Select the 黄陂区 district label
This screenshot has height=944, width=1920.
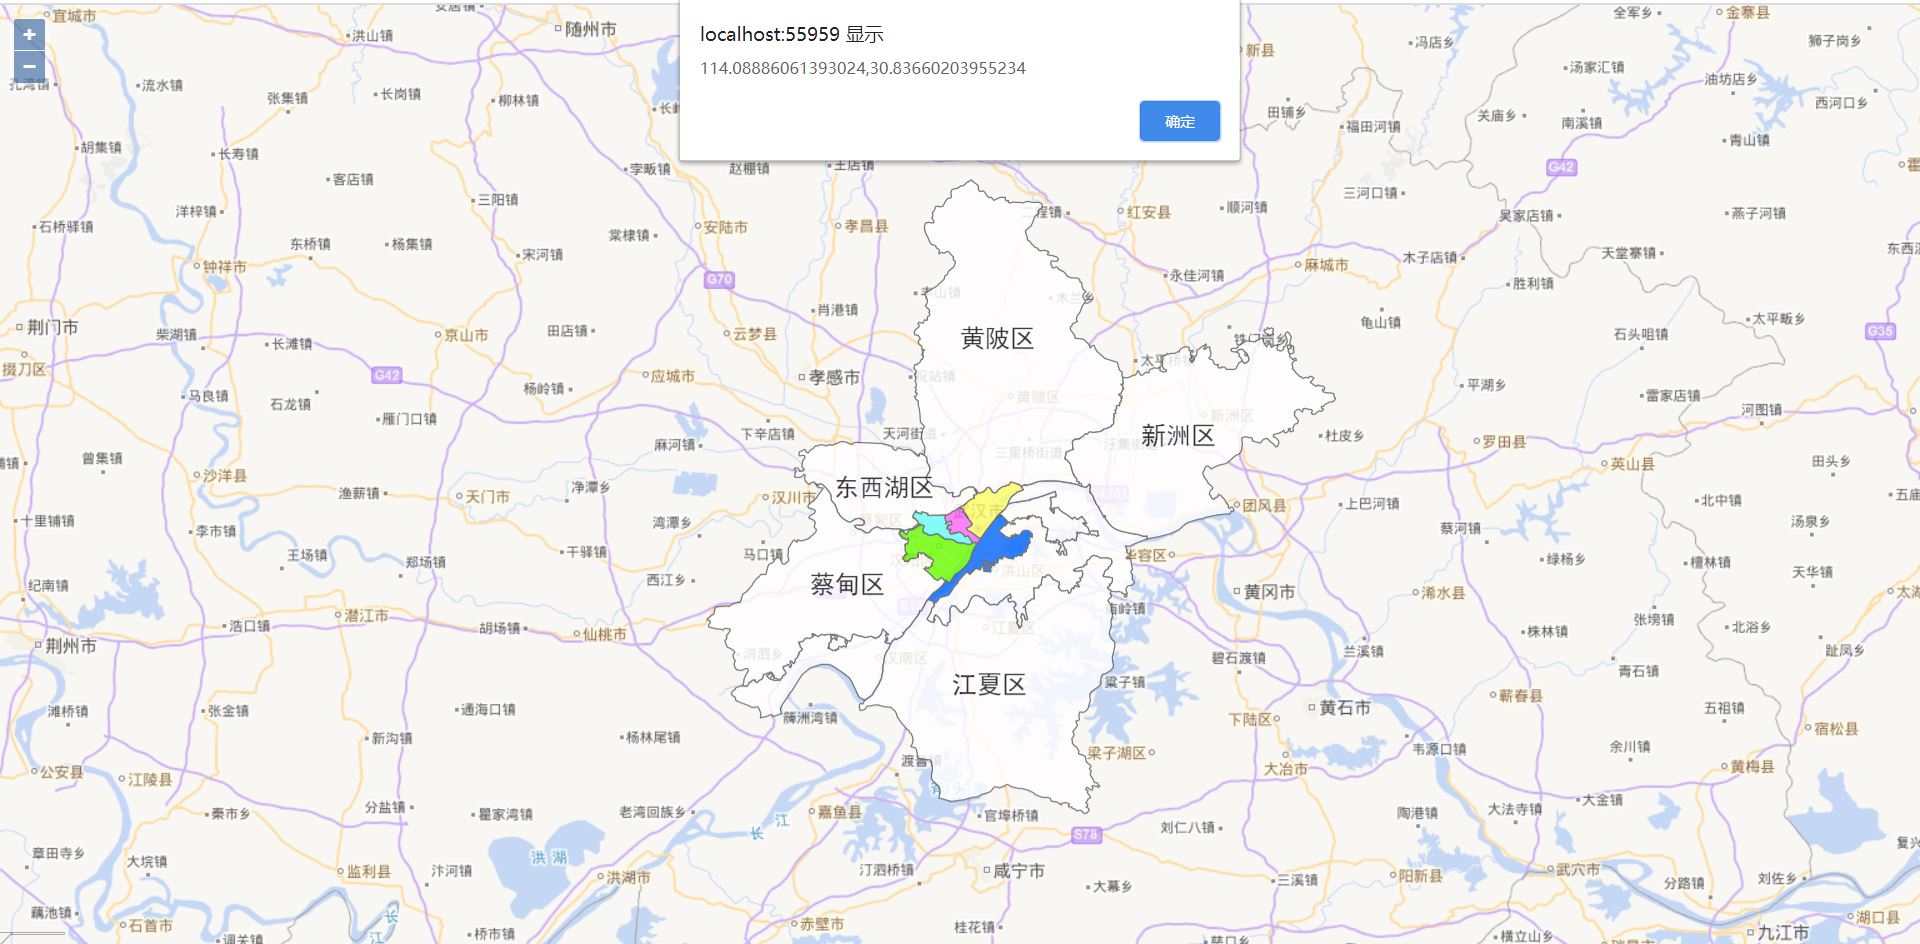pos(997,339)
